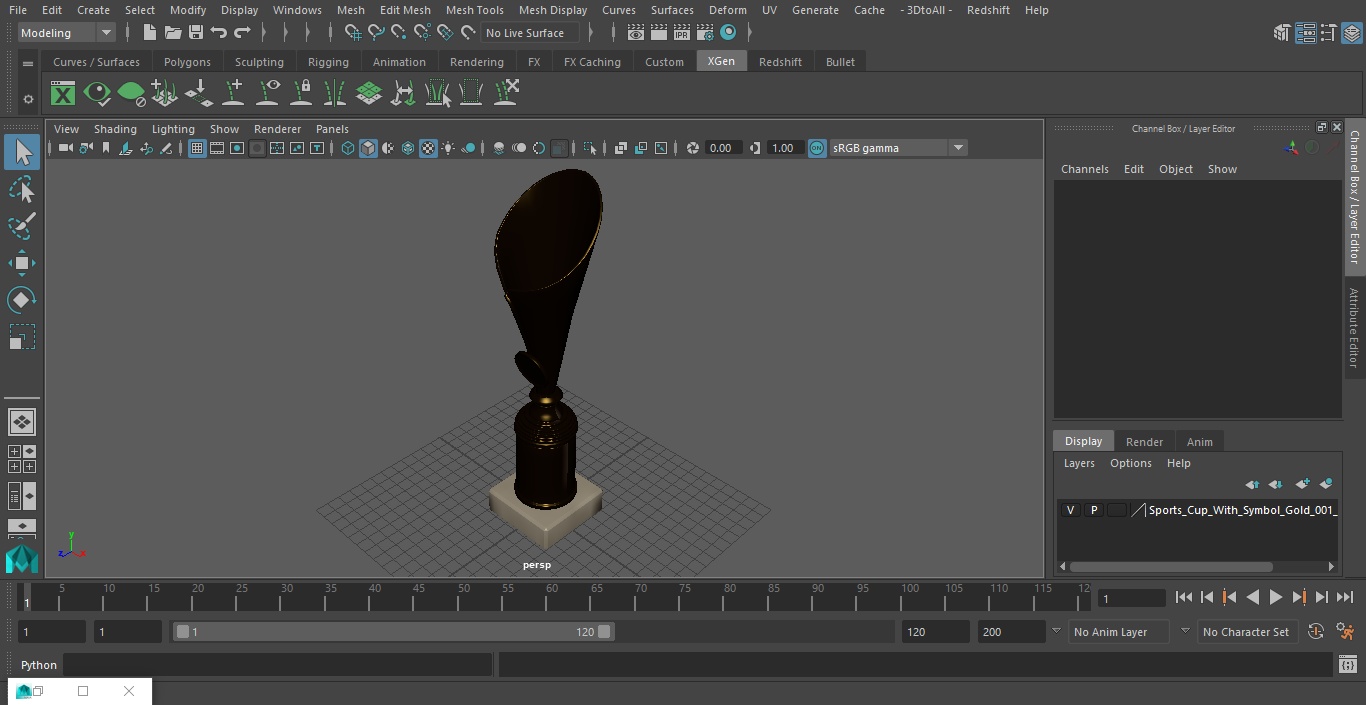Open the XGen window icon on shelf
The height and width of the screenshot is (705, 1366).
(x=62, y=94)
